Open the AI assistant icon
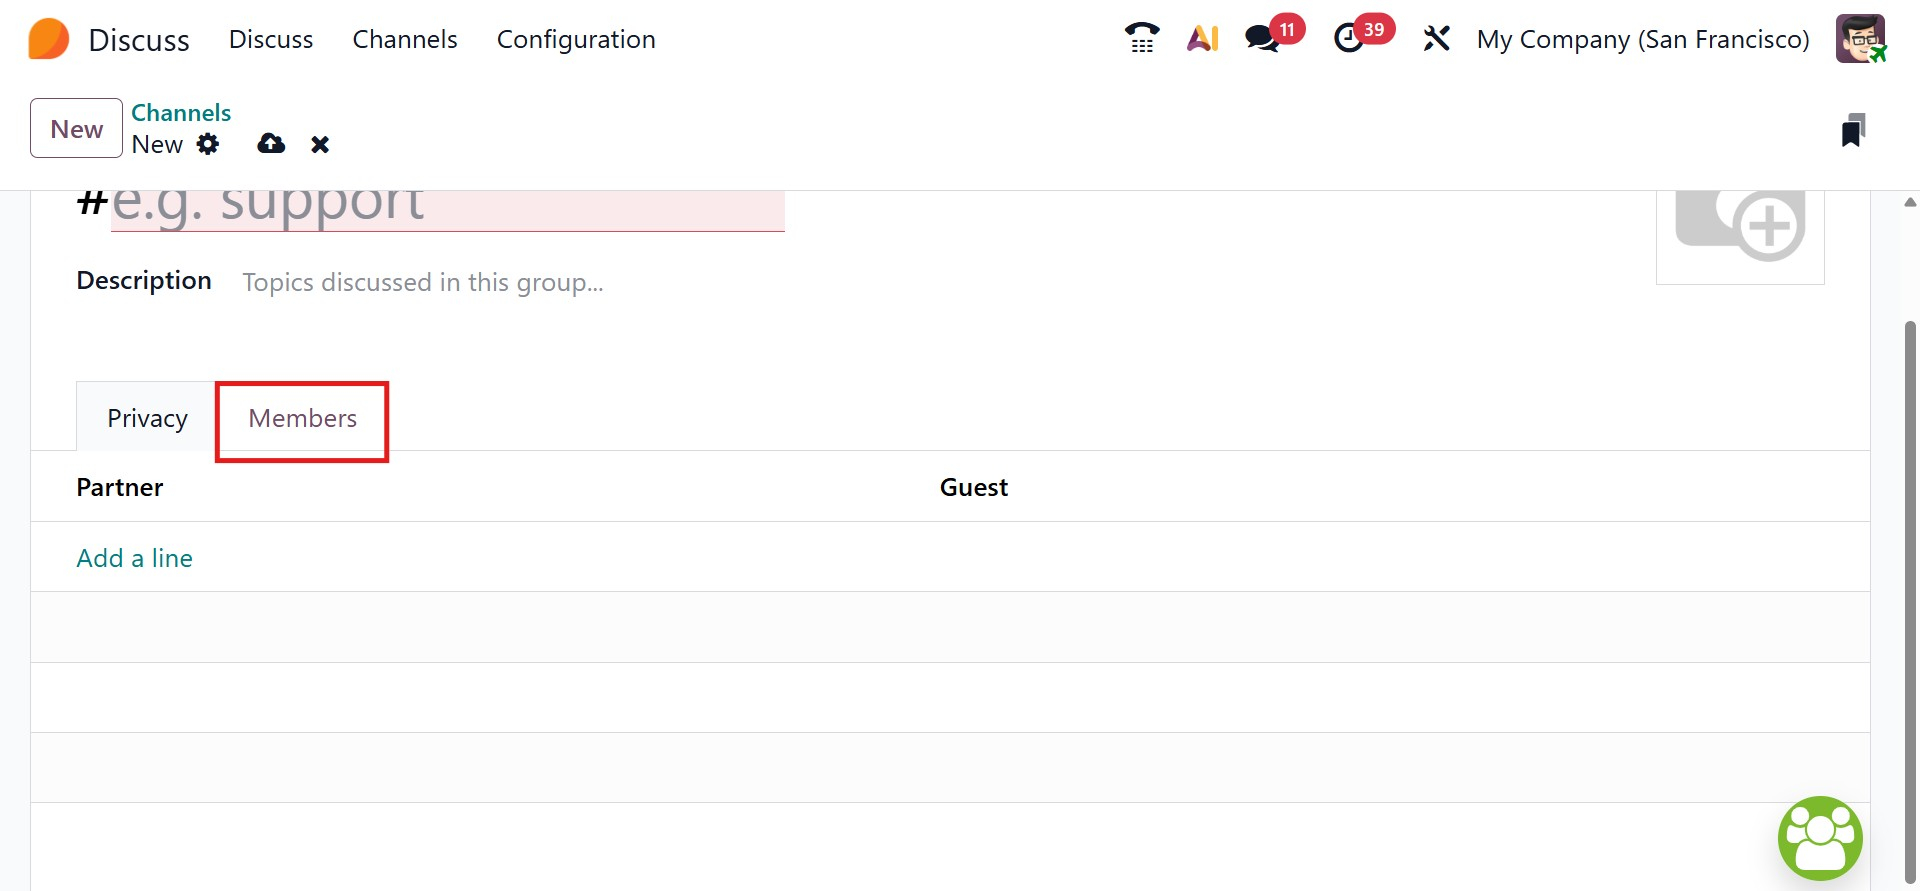Screen dimensions: 1920x891 [x=1202, y=39]
